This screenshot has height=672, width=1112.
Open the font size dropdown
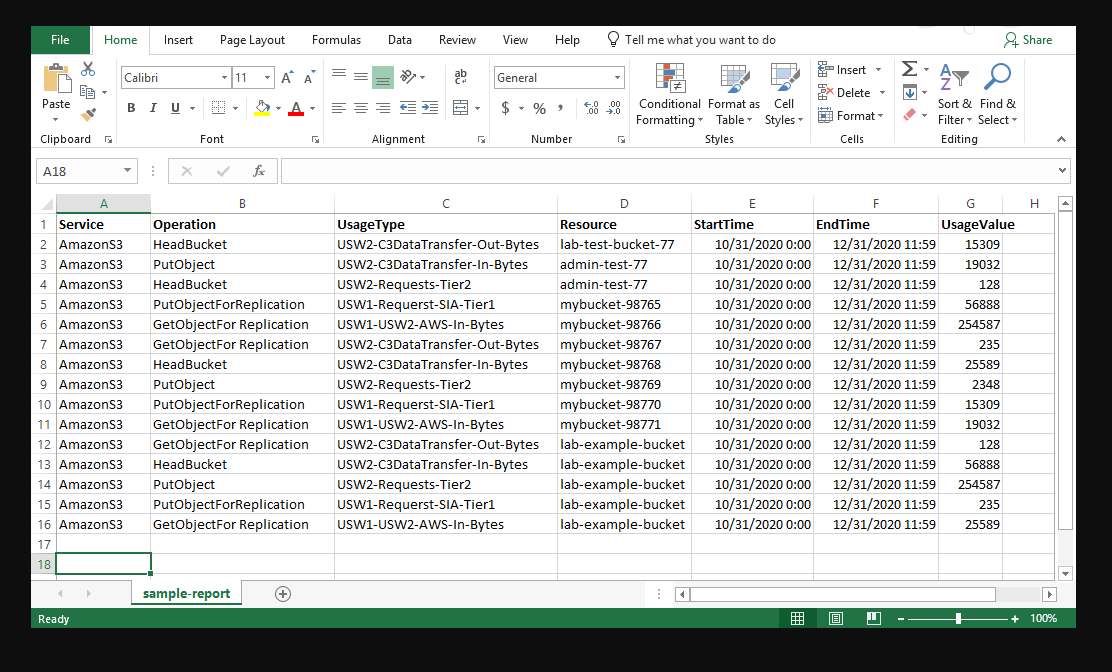click(x=267, y=78)
